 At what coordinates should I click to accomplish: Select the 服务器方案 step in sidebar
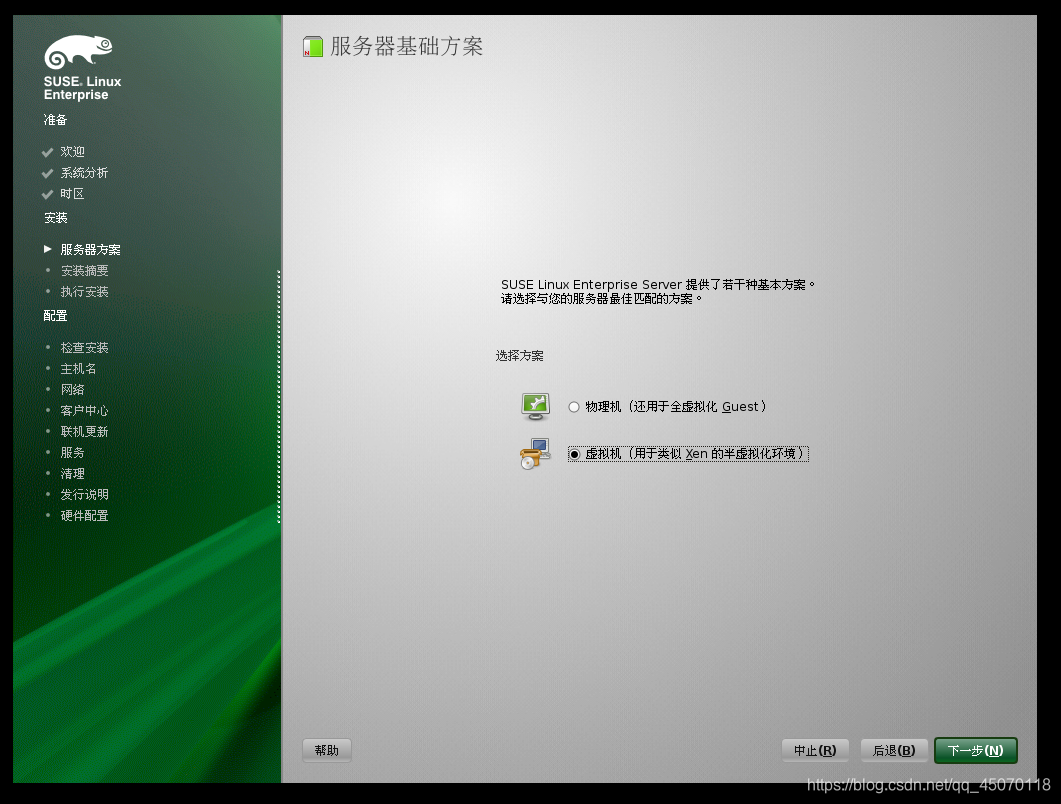point(90,250)
